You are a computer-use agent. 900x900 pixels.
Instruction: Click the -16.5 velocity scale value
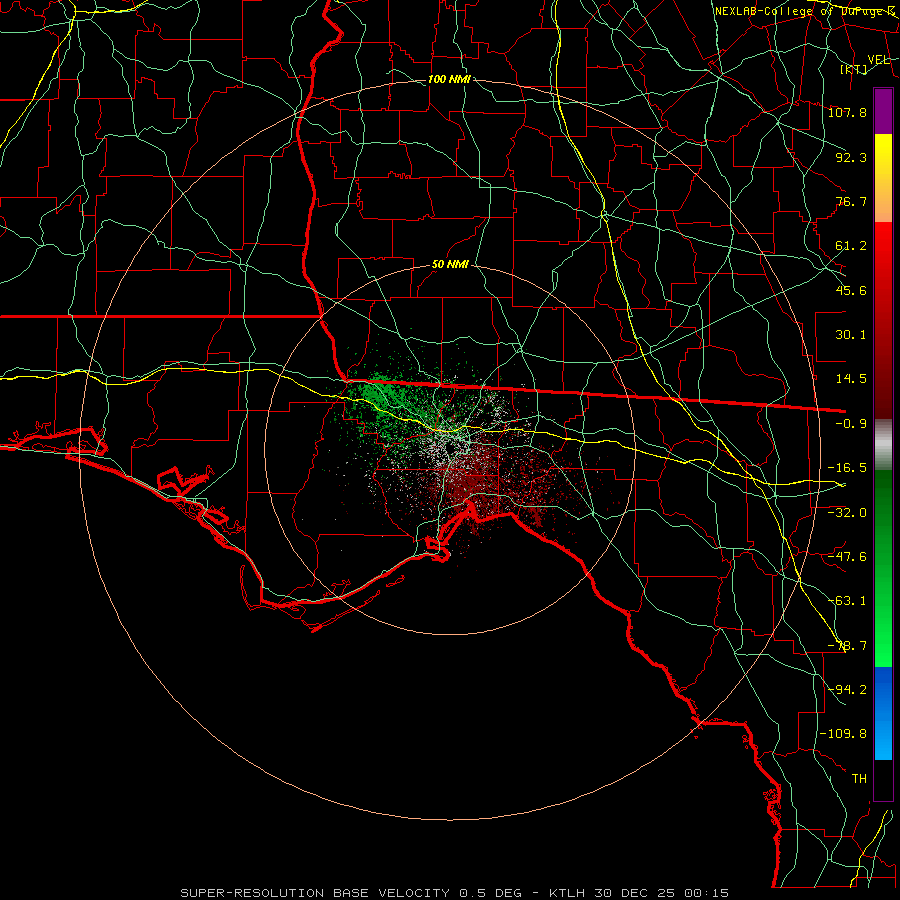pos(847,468)
